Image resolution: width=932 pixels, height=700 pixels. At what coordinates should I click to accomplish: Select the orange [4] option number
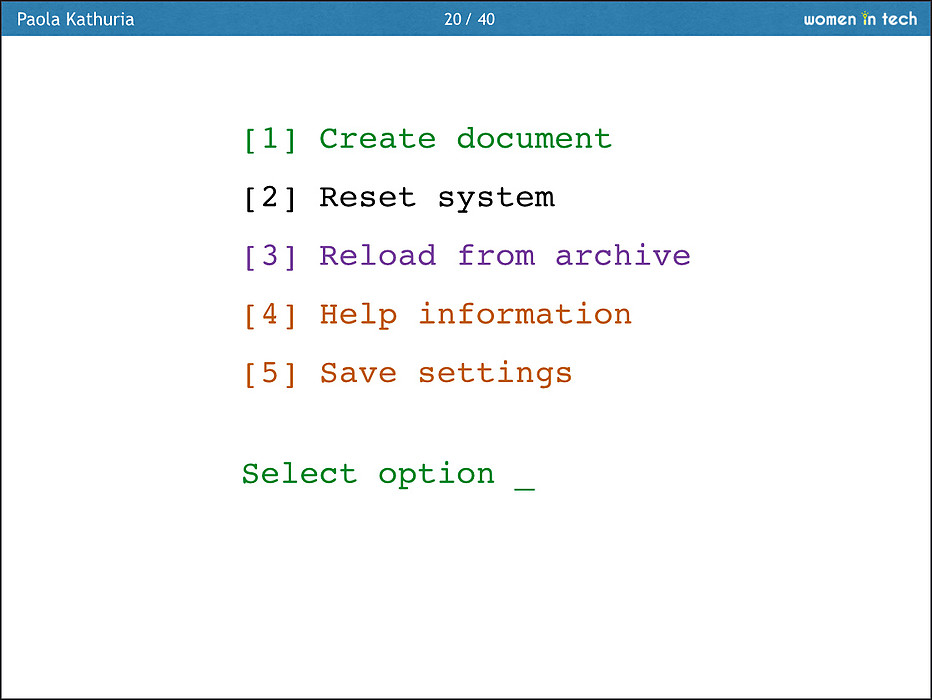(x=270, y=315)
